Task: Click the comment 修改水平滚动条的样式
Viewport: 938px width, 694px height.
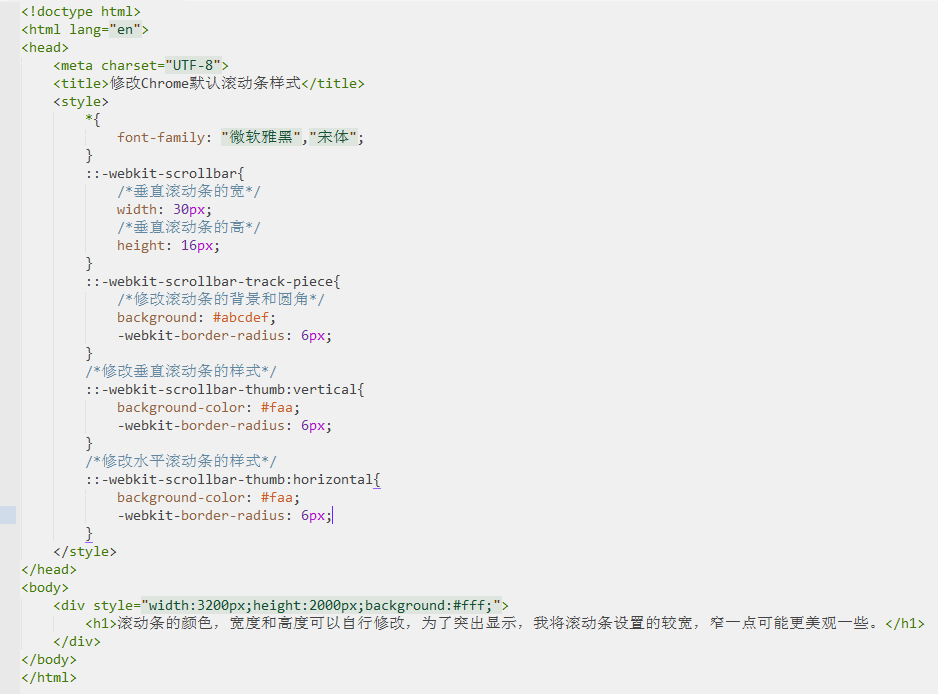Action: pyautogui.click(x=181, y=461)
